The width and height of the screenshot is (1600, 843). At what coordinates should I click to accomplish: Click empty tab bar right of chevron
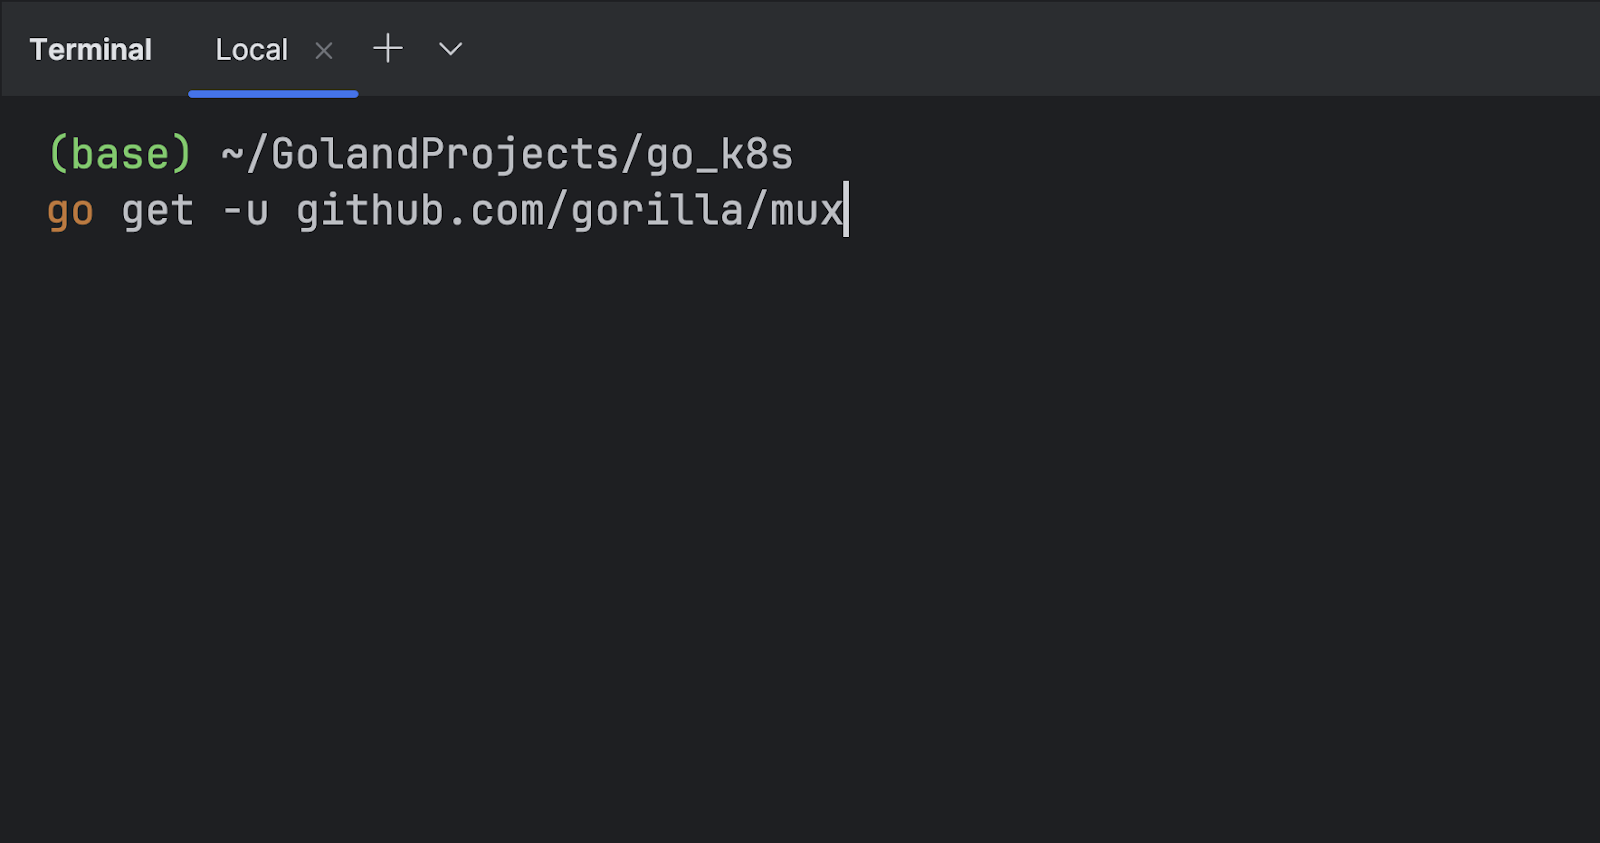tap(1030, 48)
